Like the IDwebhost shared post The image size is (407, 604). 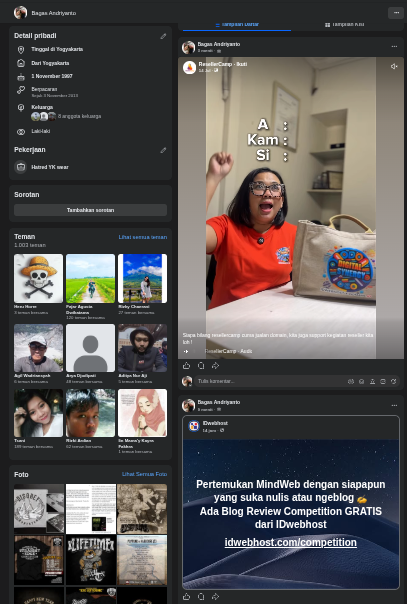click(x=187, y=596)
